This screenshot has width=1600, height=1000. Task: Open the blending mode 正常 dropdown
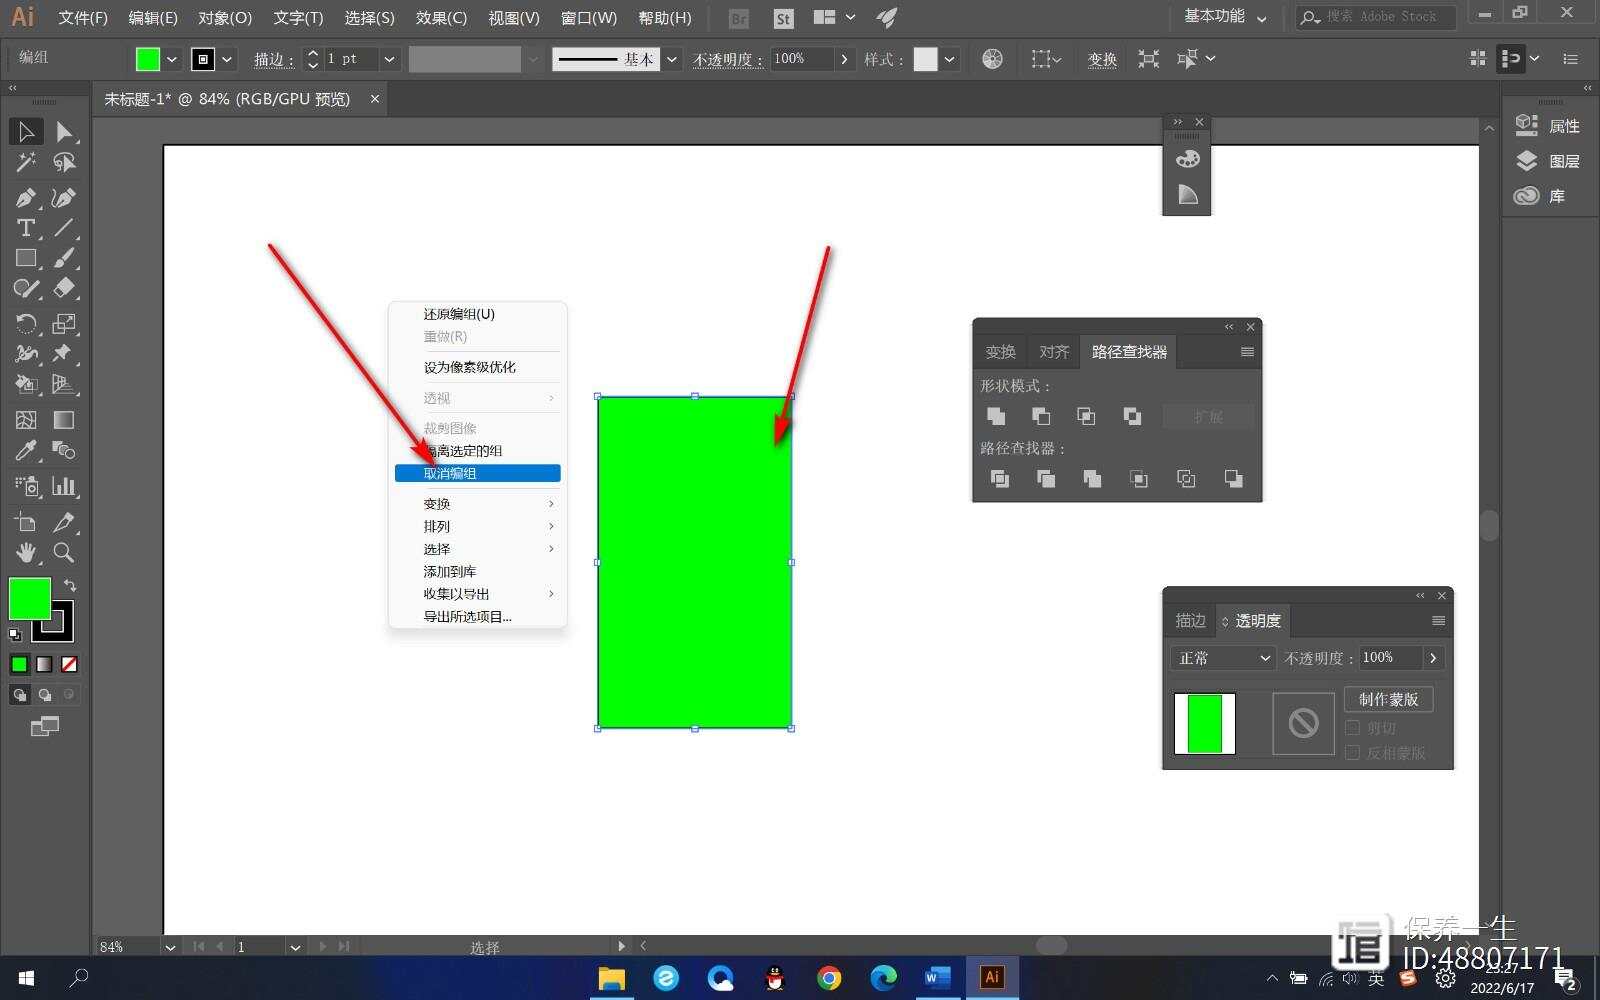click(1223, 658)
